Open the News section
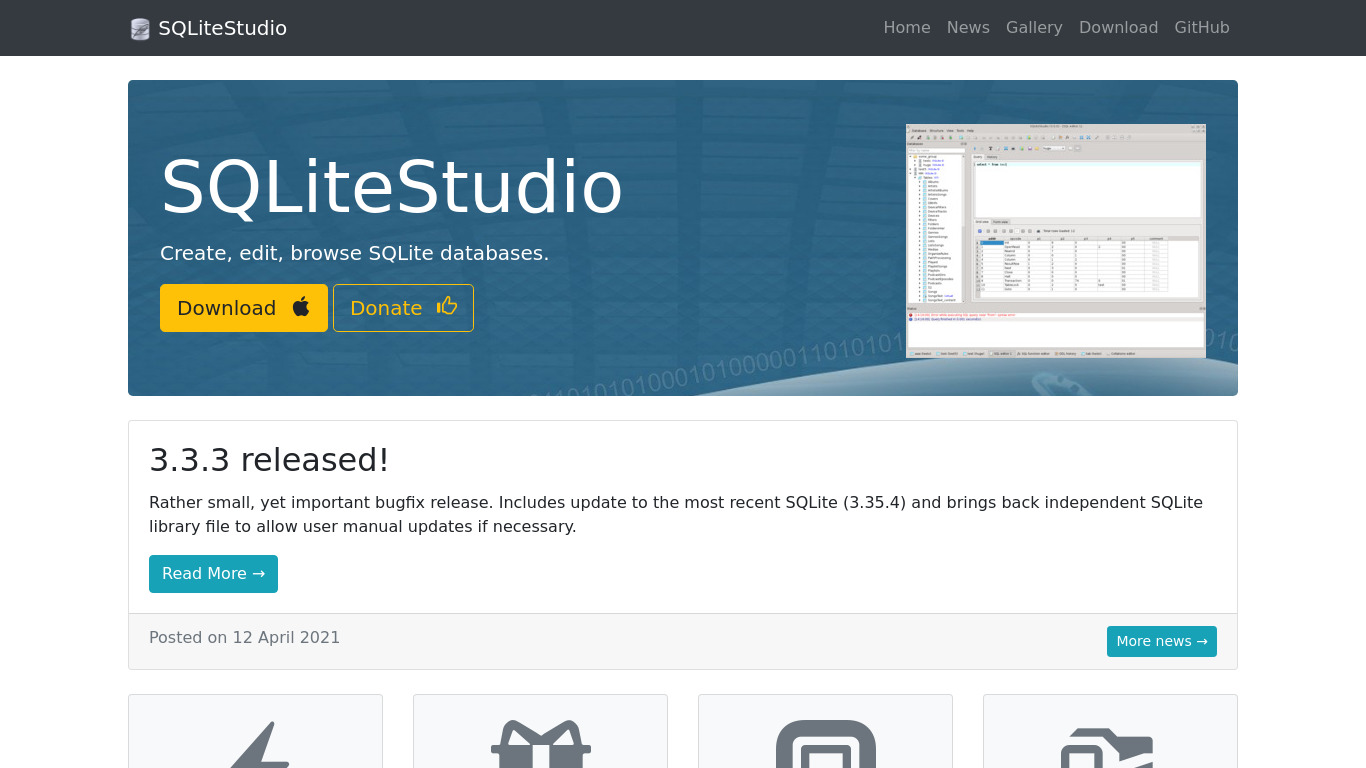The width and height of the screenshot is (1366, 768). (x=968, y=28)
